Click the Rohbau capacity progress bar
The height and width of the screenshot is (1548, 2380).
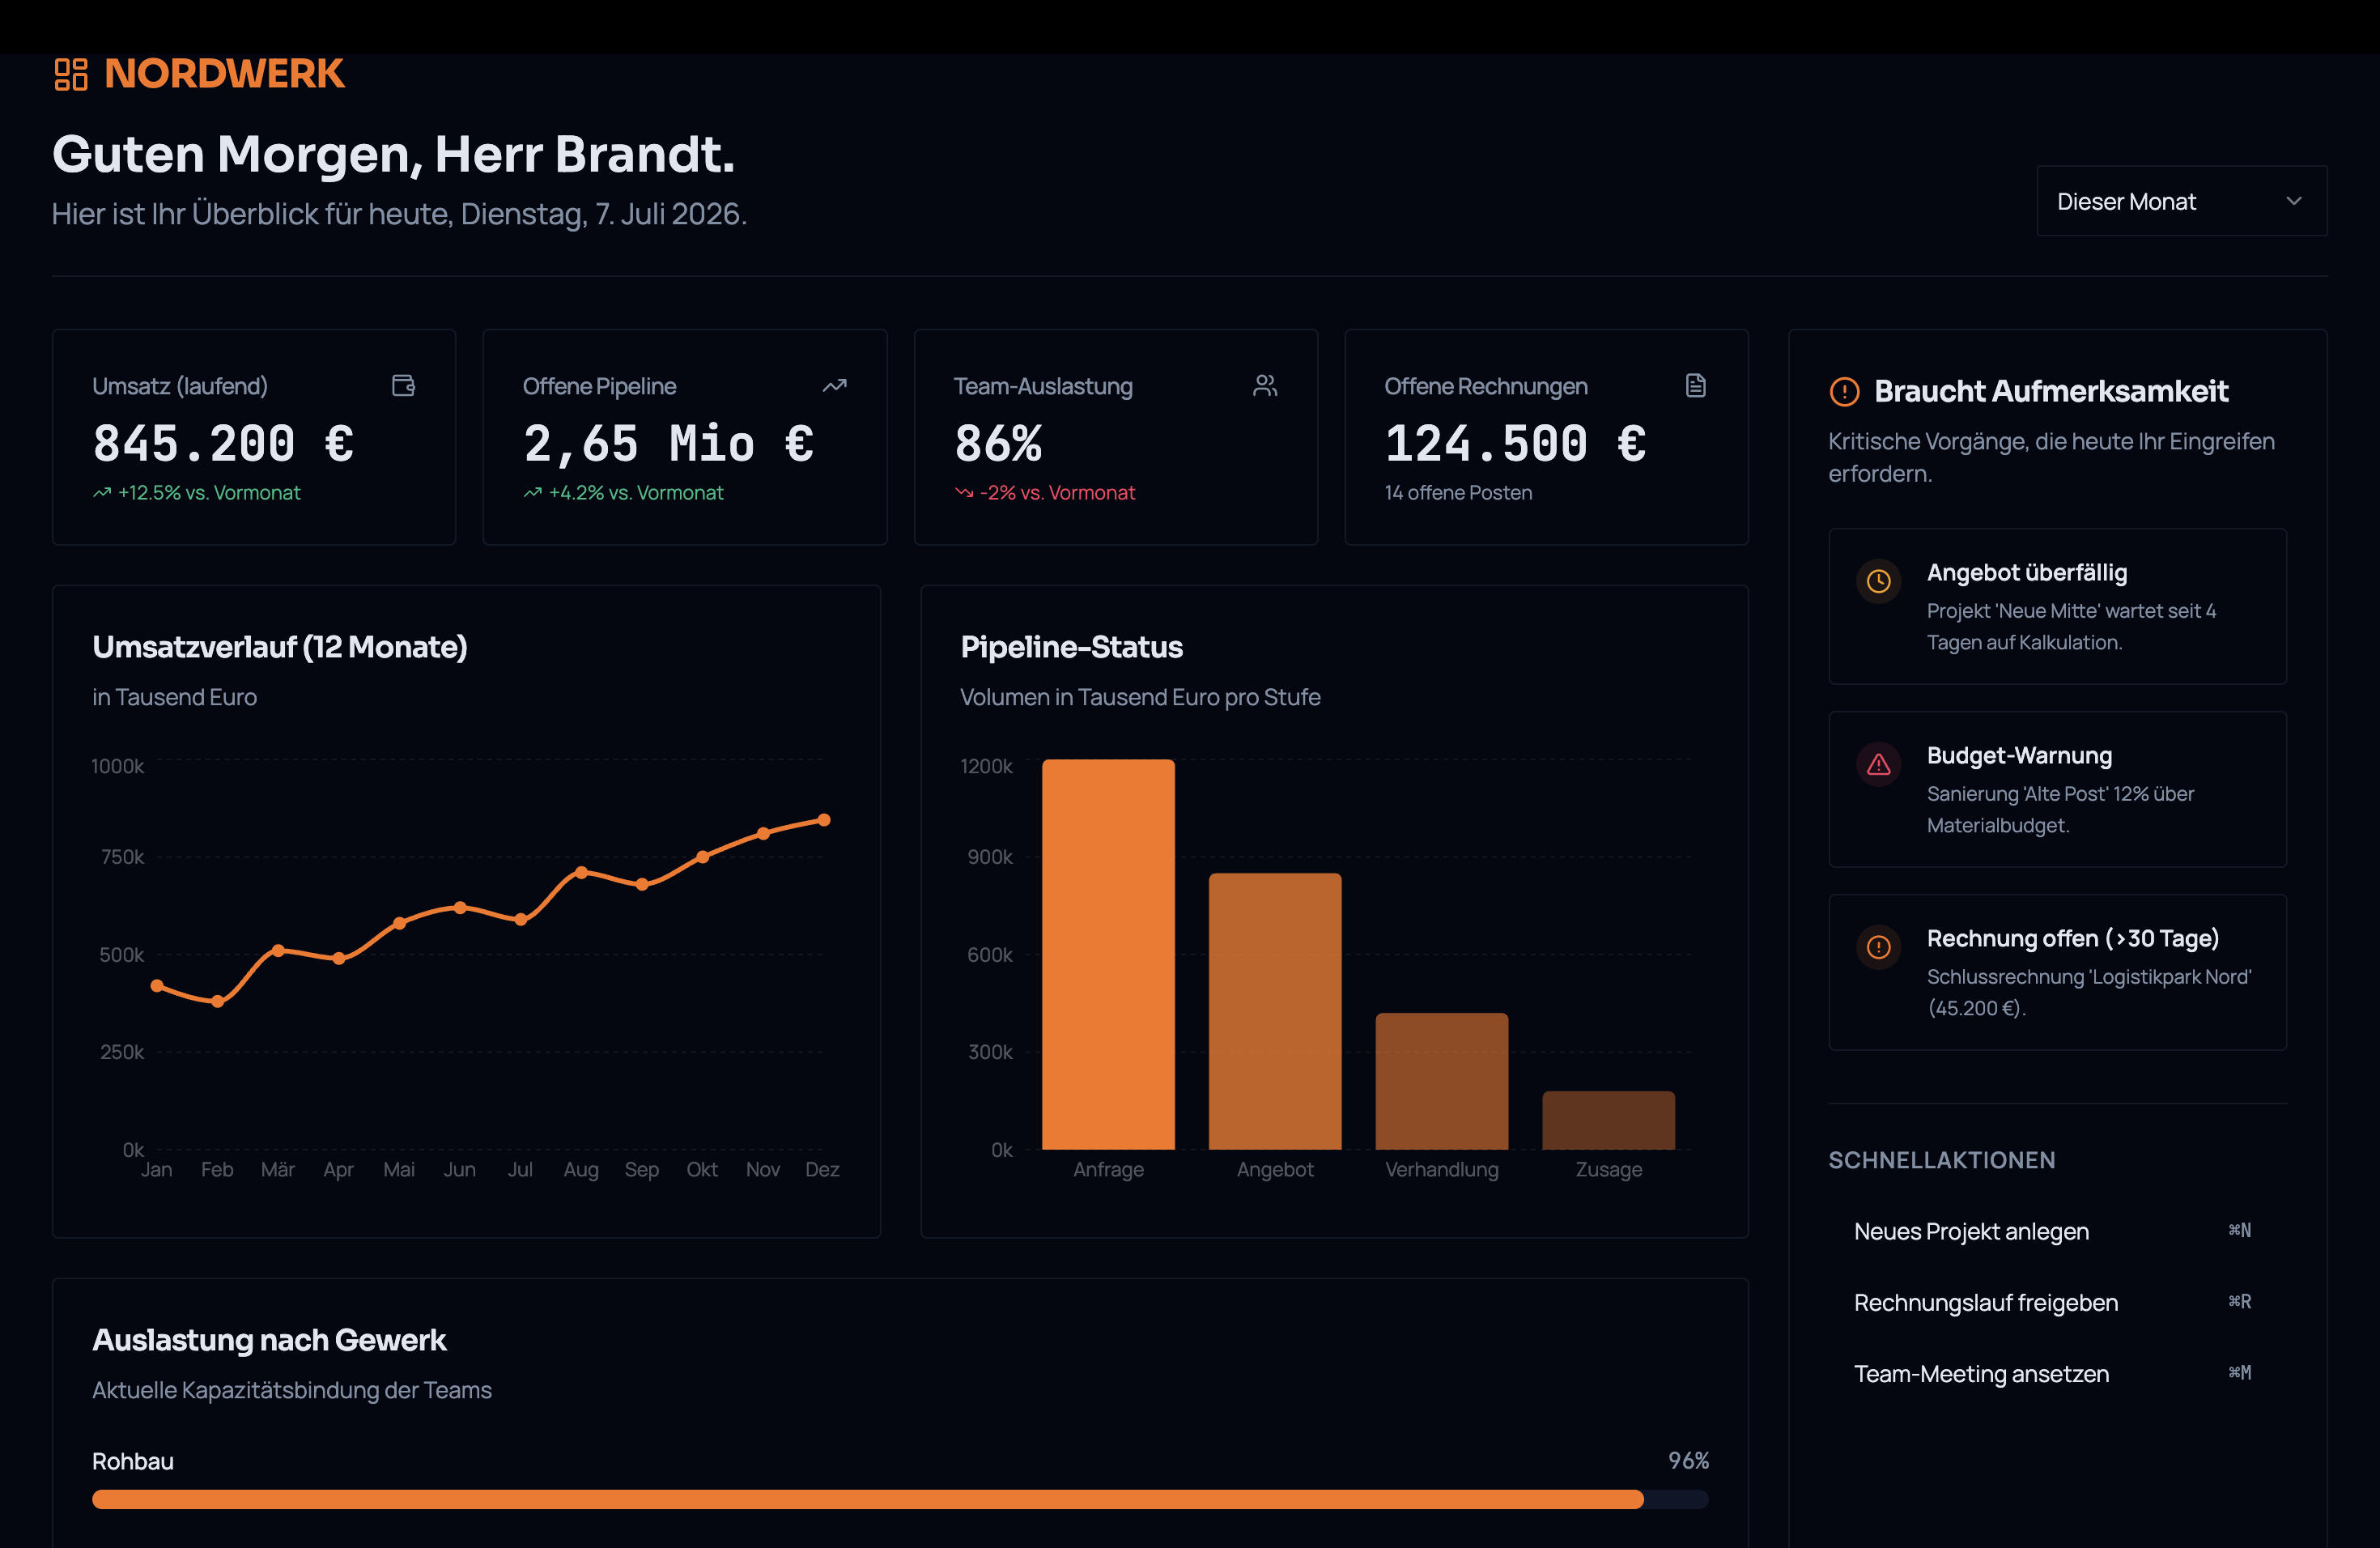coord(899,1499)
